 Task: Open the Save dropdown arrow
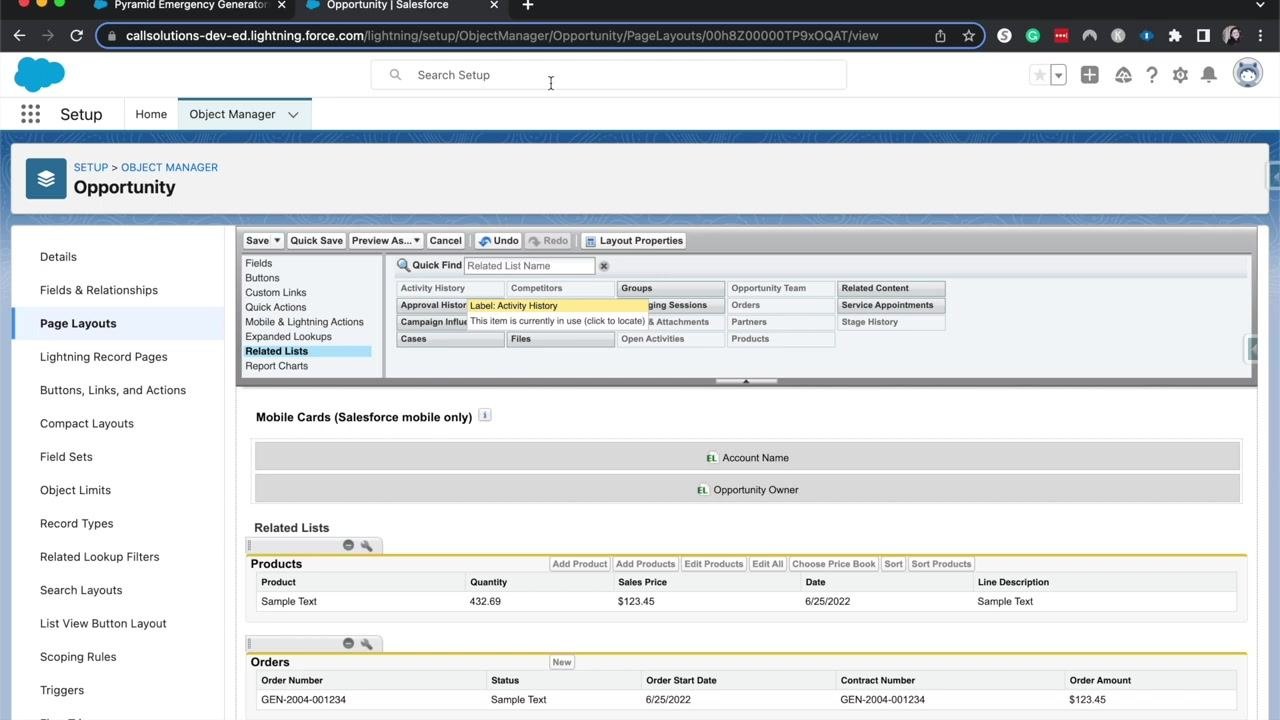[277, 240]
